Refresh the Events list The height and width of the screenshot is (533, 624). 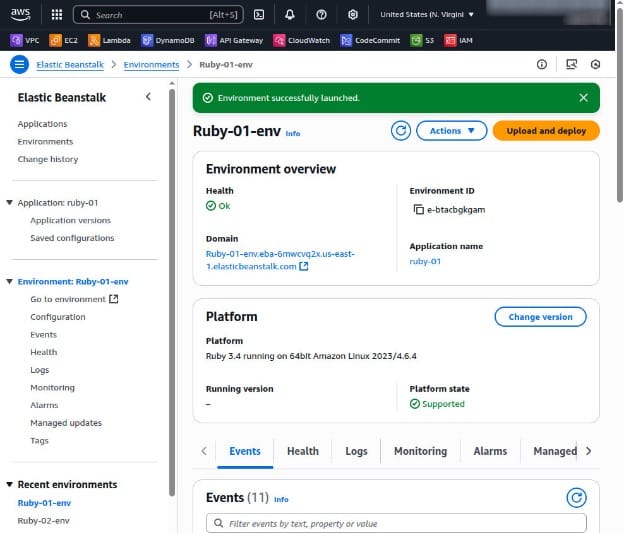point(576,498)
